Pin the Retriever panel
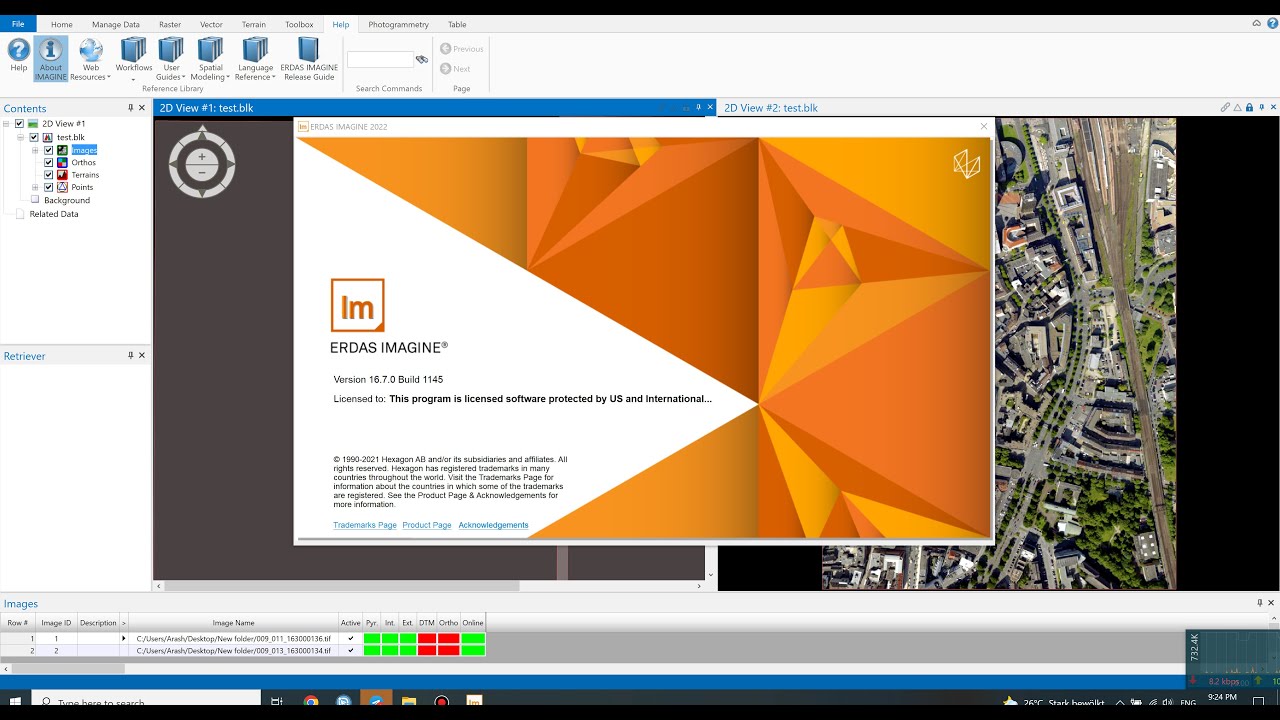The width and height of the screenshot is (1280, 720). click(130, 356)
